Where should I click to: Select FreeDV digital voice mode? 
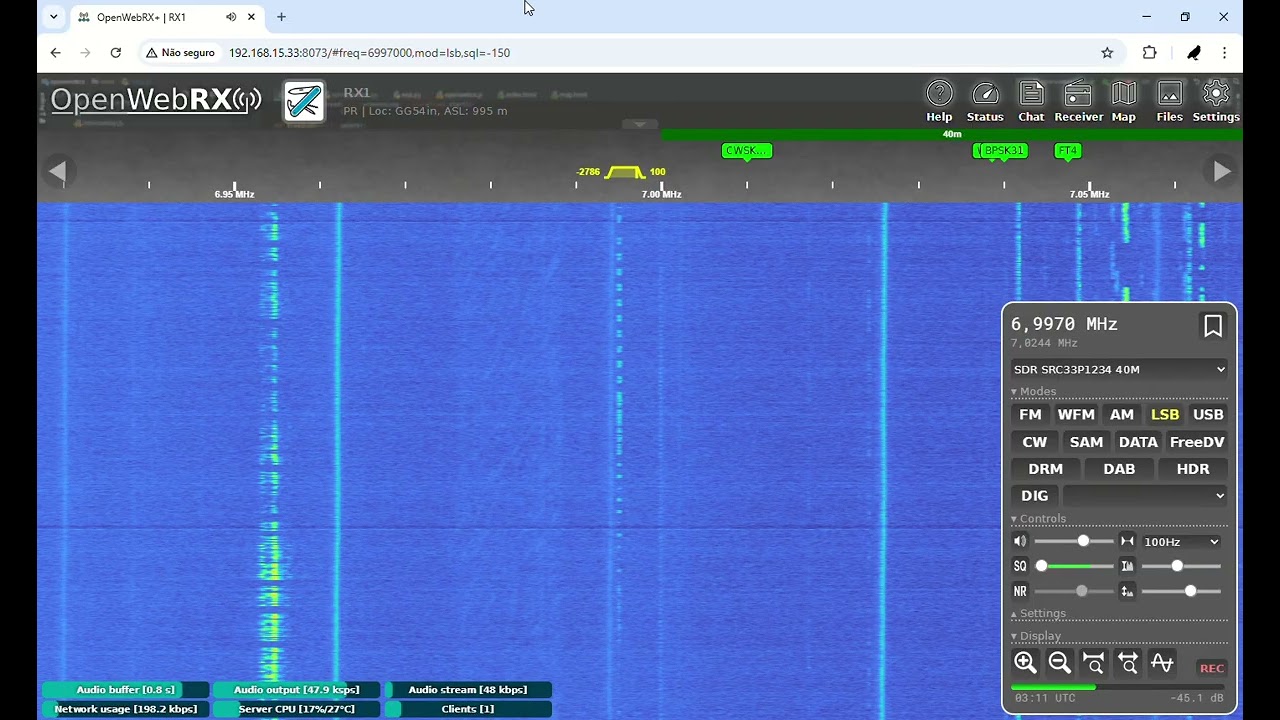pos(1197,442)
